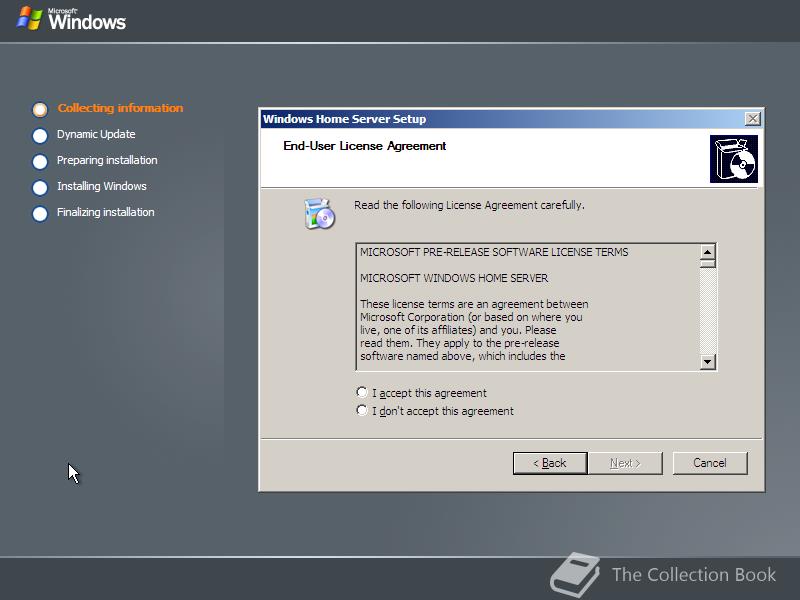Click the software box and CD icon
Image resolution: width=800 pixels, height=600 pixels.
319,213
